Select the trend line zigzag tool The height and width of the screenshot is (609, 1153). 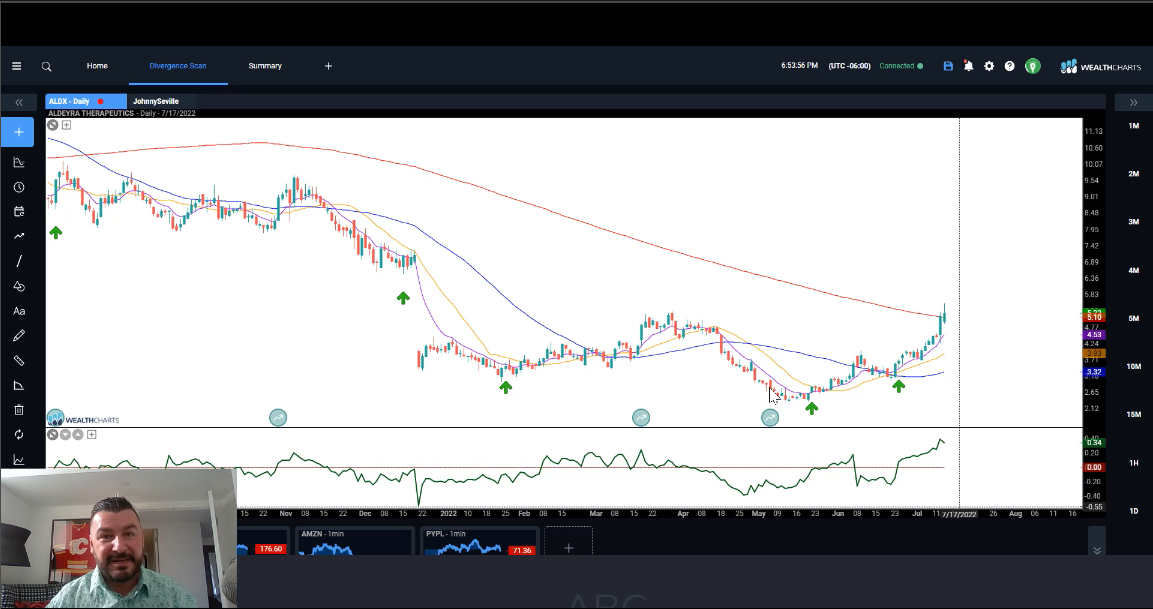click(18, 236)
